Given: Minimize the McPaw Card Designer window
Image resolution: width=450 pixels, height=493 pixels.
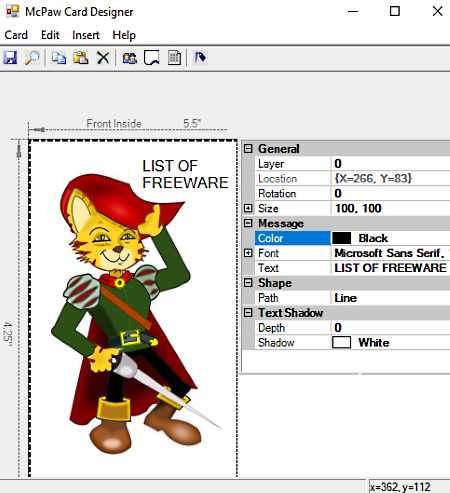Looking at the screenshot, I should [353, 11].
